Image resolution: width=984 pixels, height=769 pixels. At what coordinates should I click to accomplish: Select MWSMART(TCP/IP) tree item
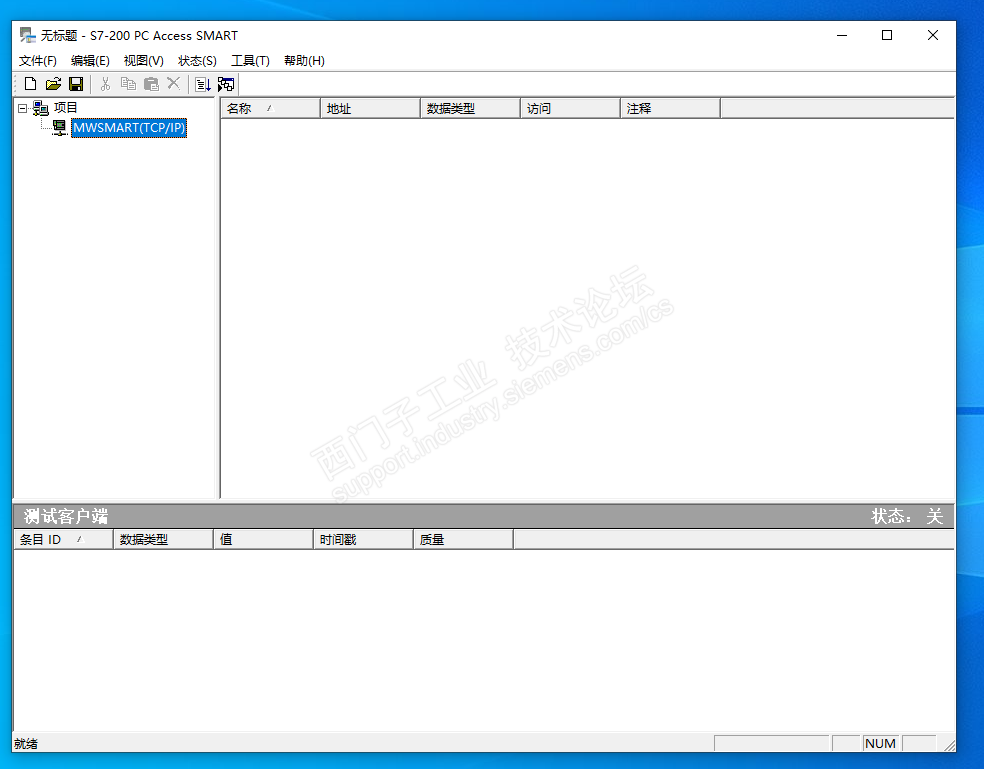click(129, 128)
